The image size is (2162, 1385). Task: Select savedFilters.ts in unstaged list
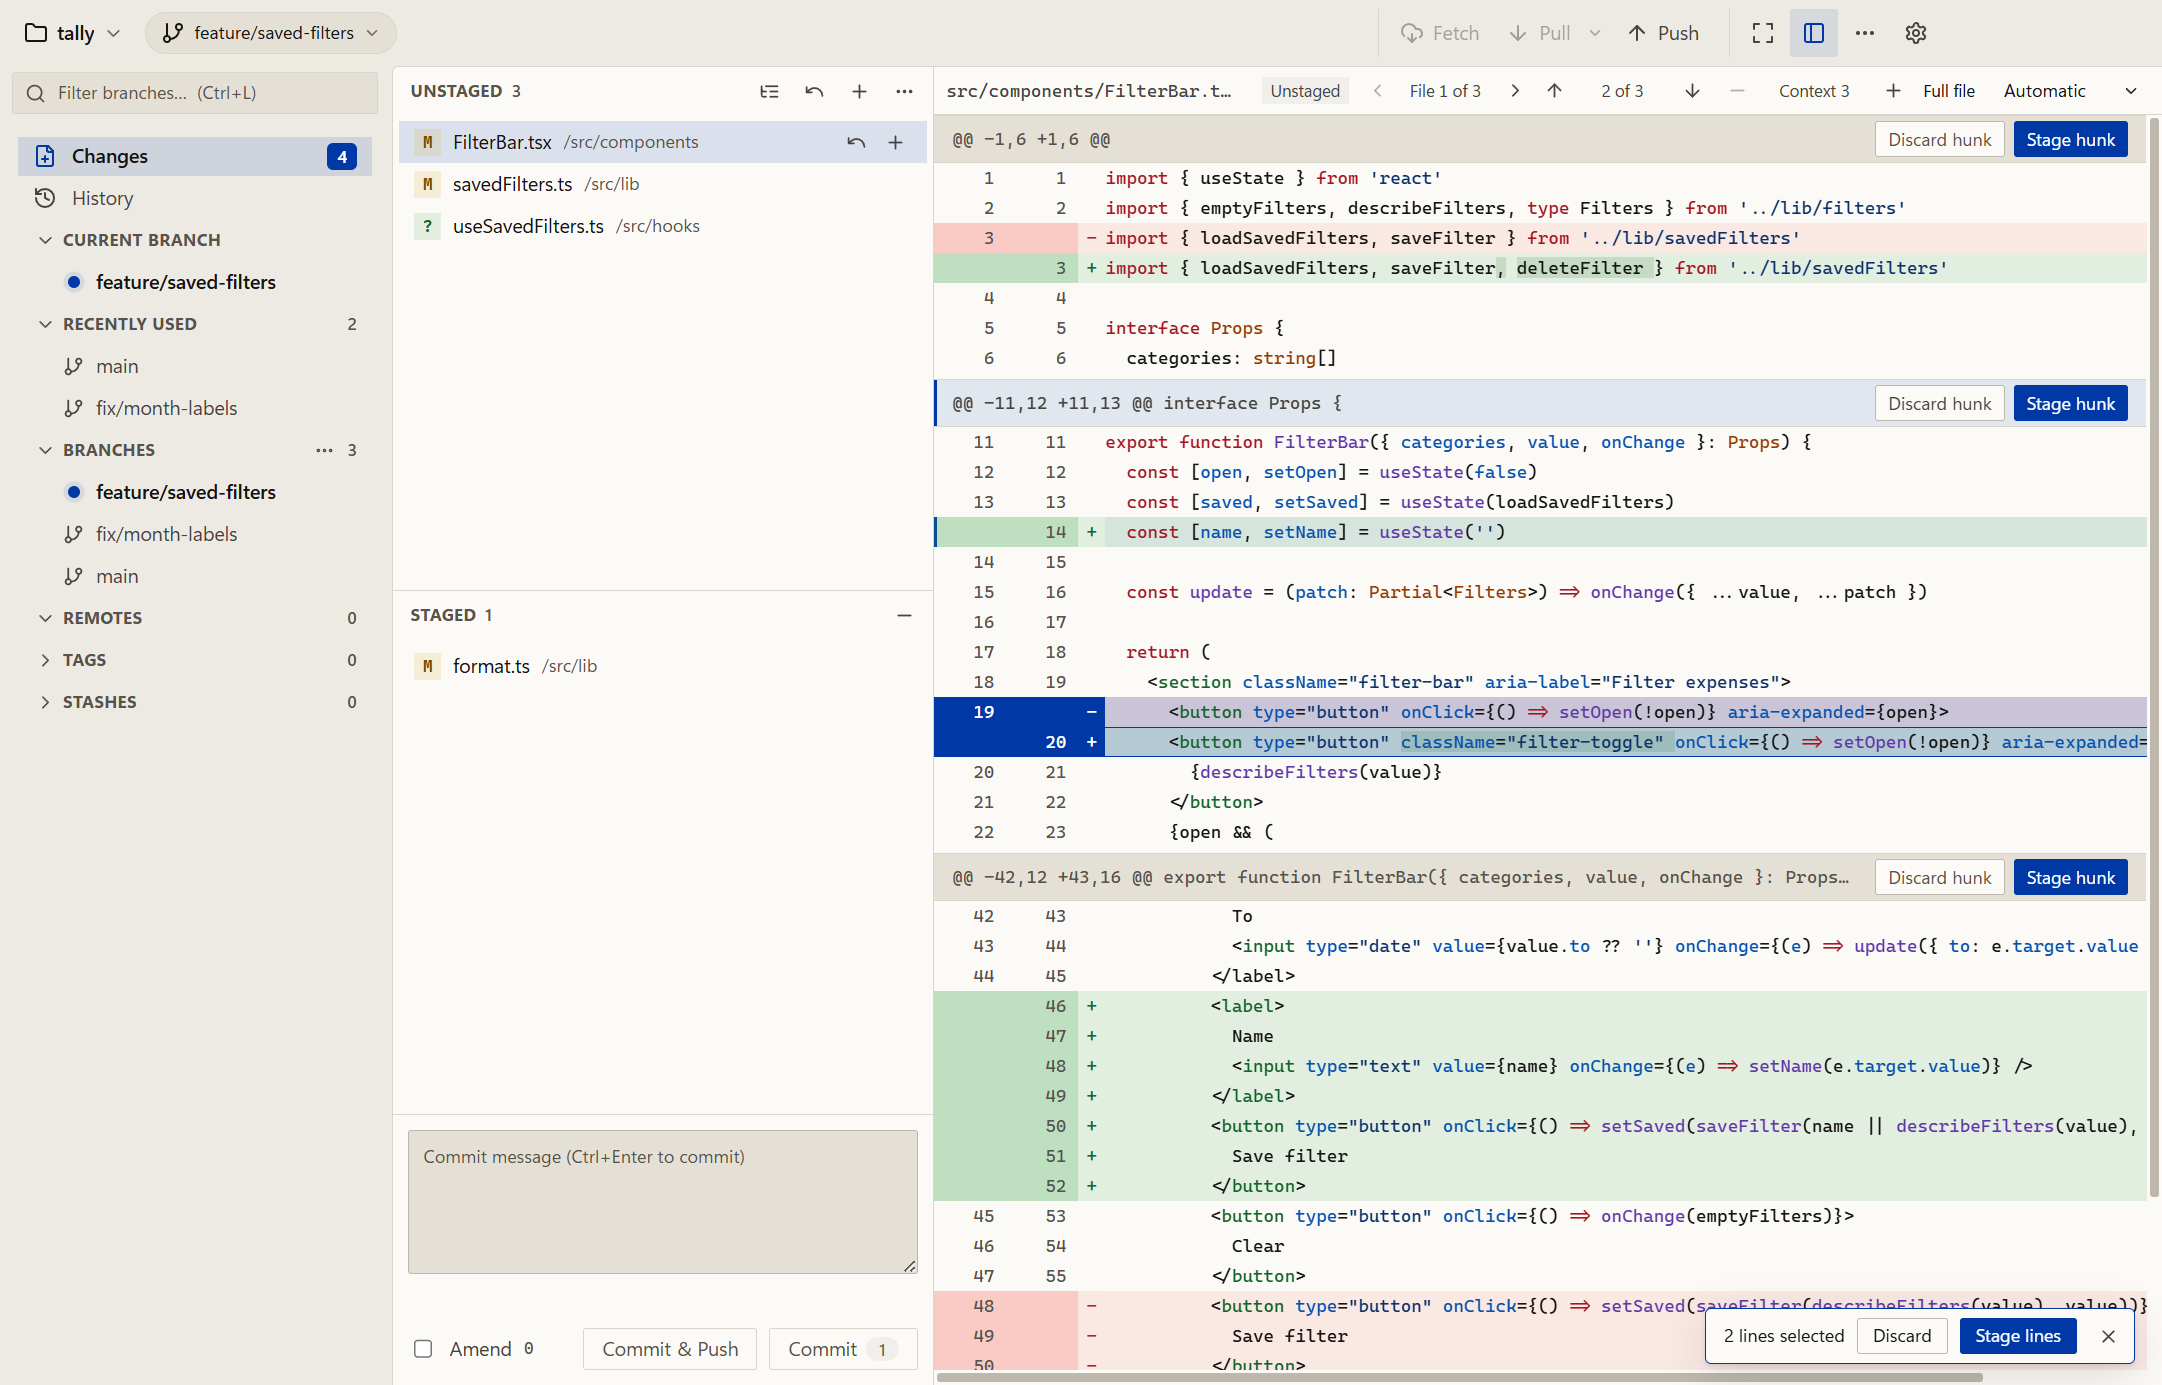pyautogui.click(x=662, y=184)
